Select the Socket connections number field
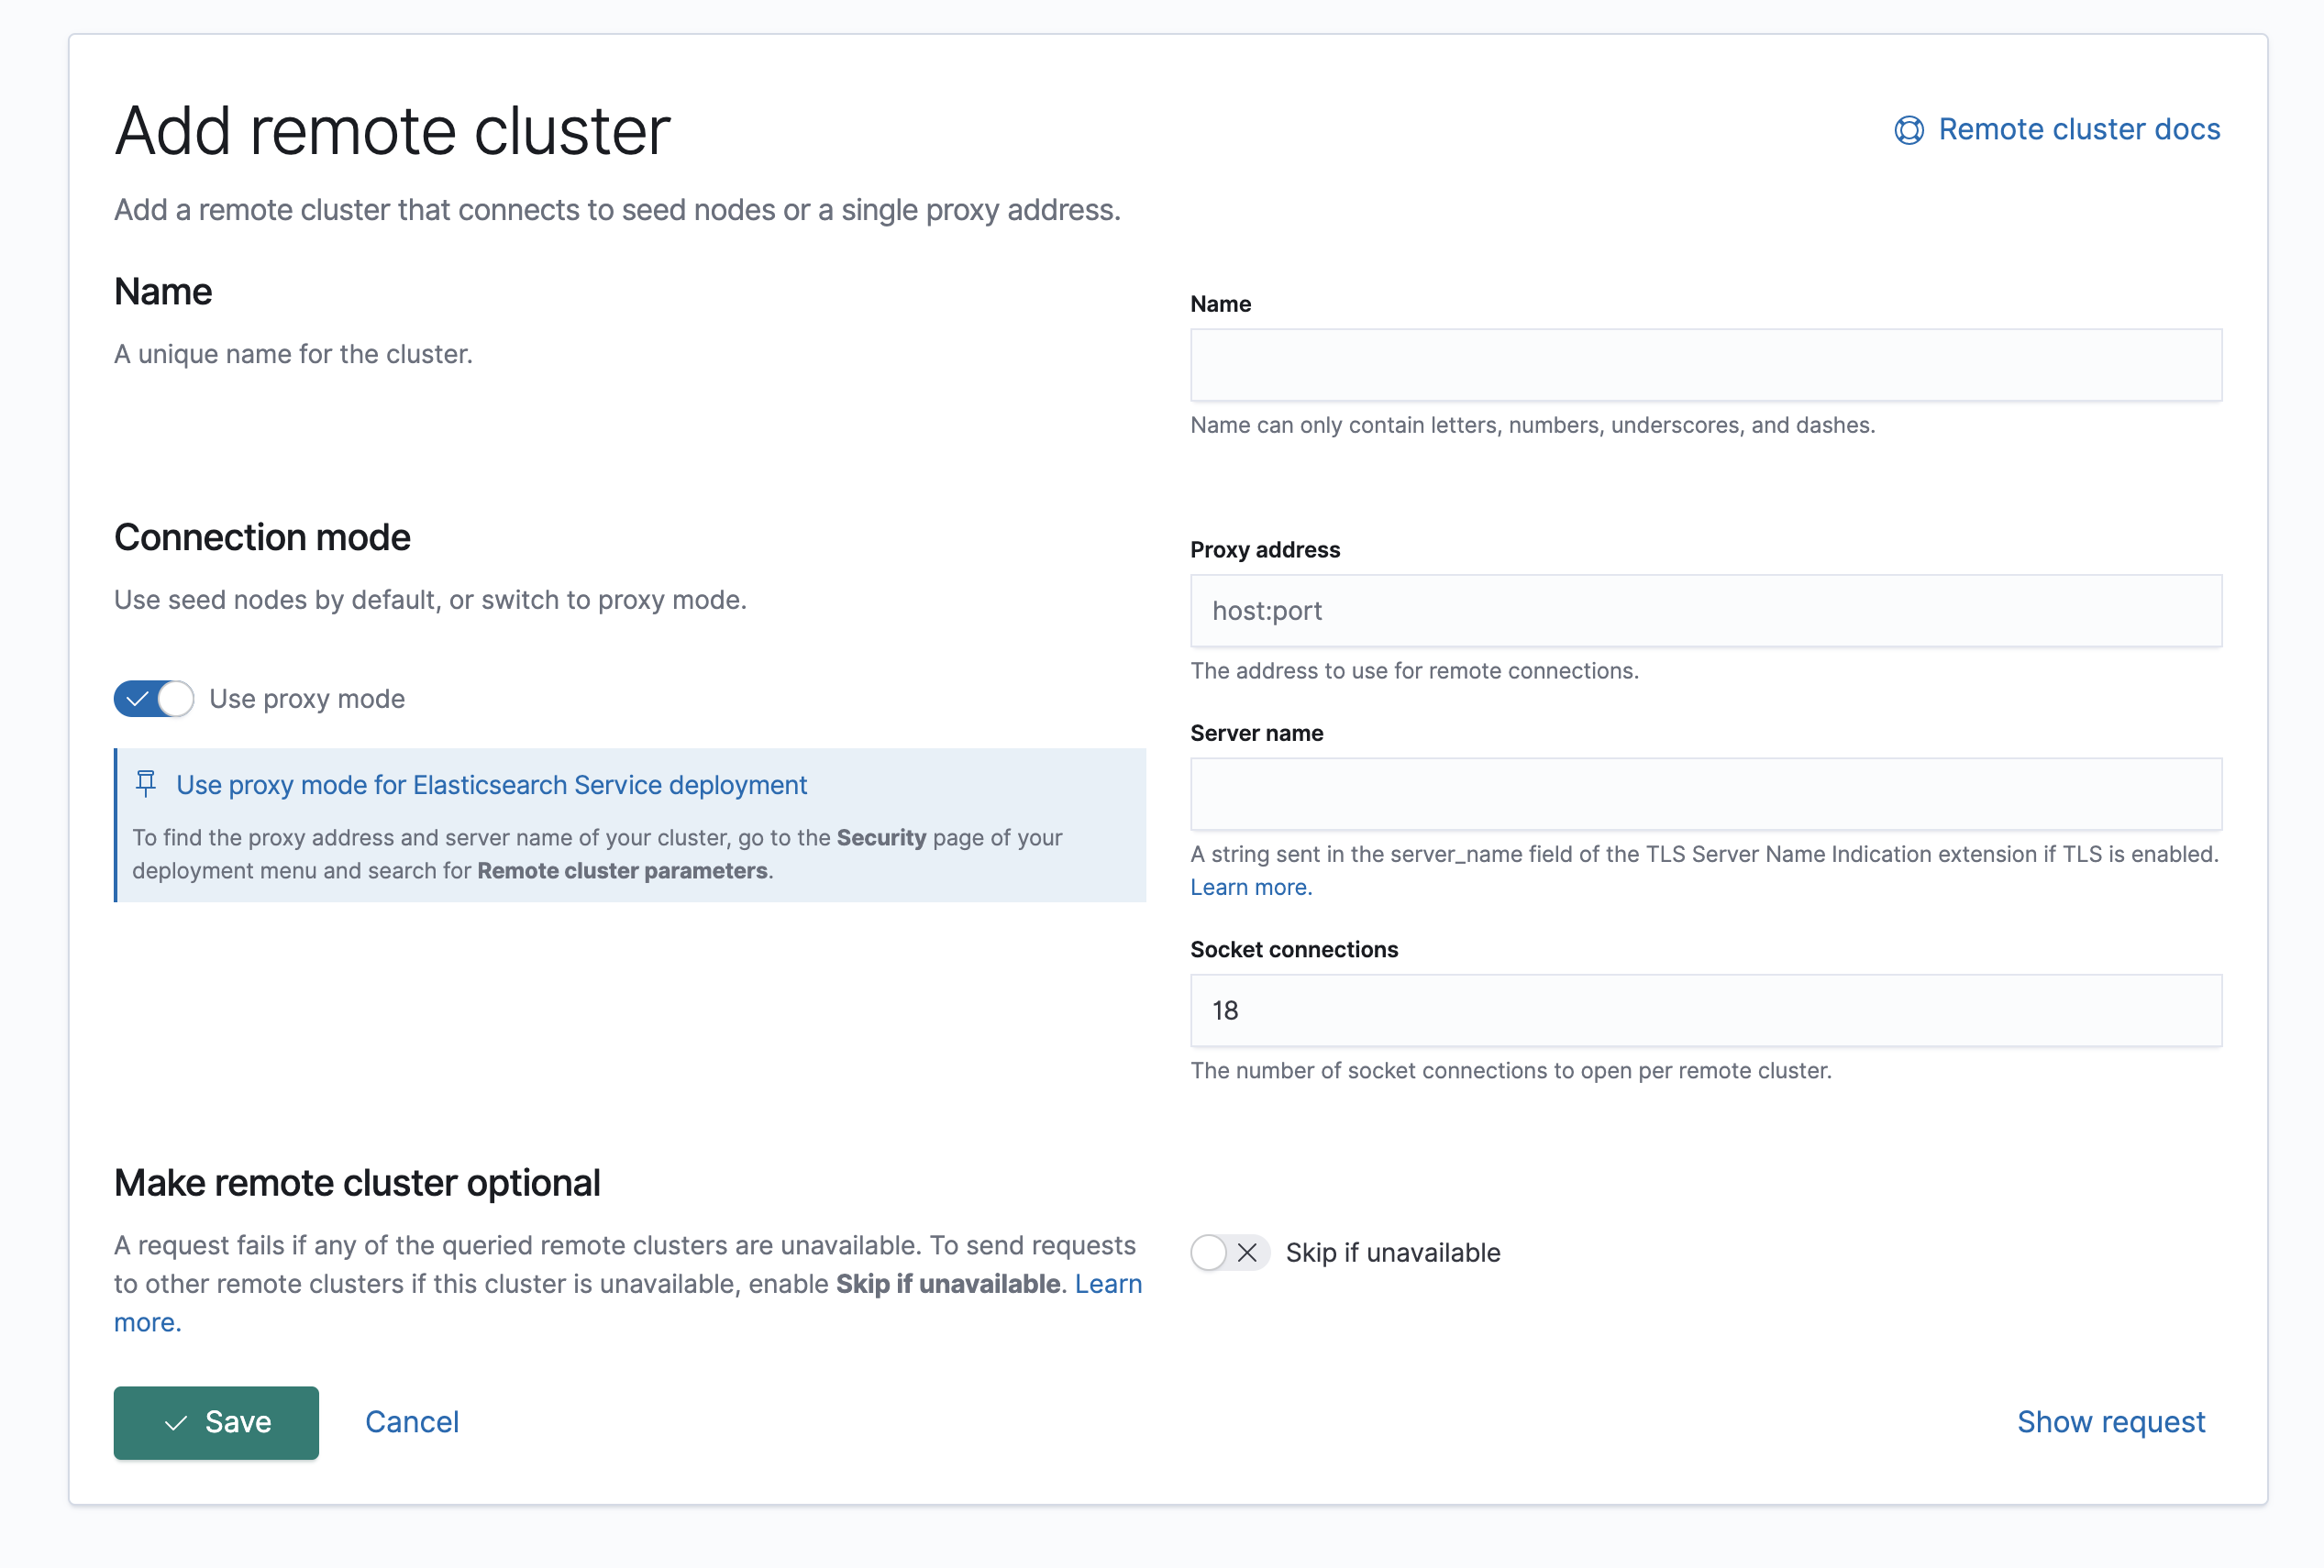 click(x=1705, y=1010)
